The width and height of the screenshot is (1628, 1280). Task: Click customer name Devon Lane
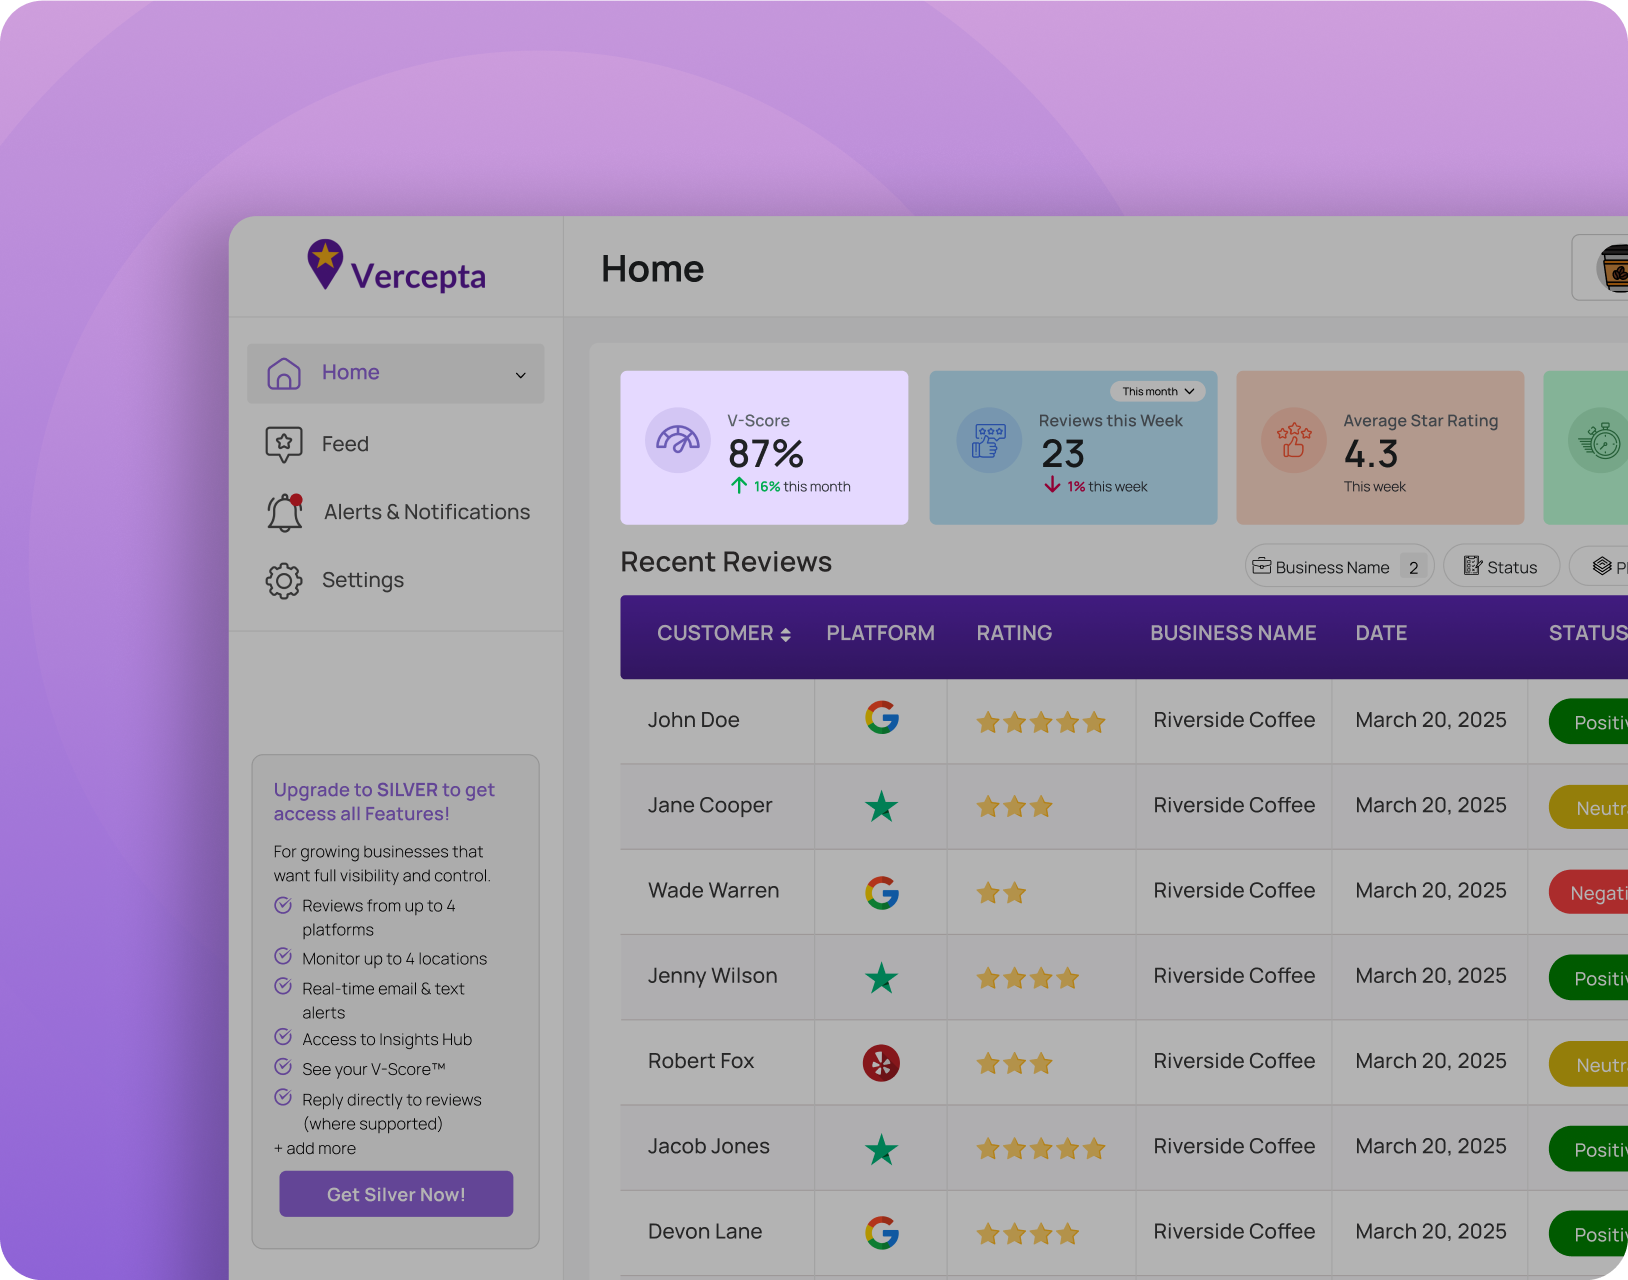(x=704, y=1231)
